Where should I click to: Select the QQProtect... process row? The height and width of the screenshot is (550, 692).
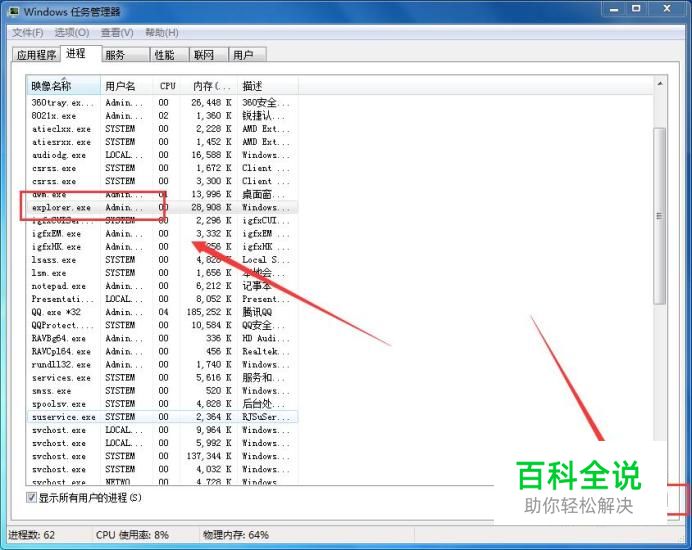[x=162, y=325]
